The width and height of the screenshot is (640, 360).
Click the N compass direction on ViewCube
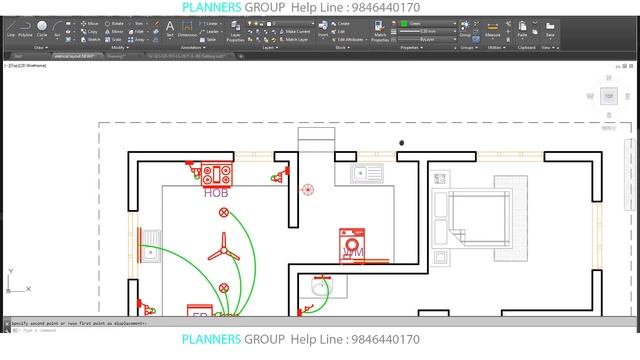pyautogui.click(x=609, y=78)
